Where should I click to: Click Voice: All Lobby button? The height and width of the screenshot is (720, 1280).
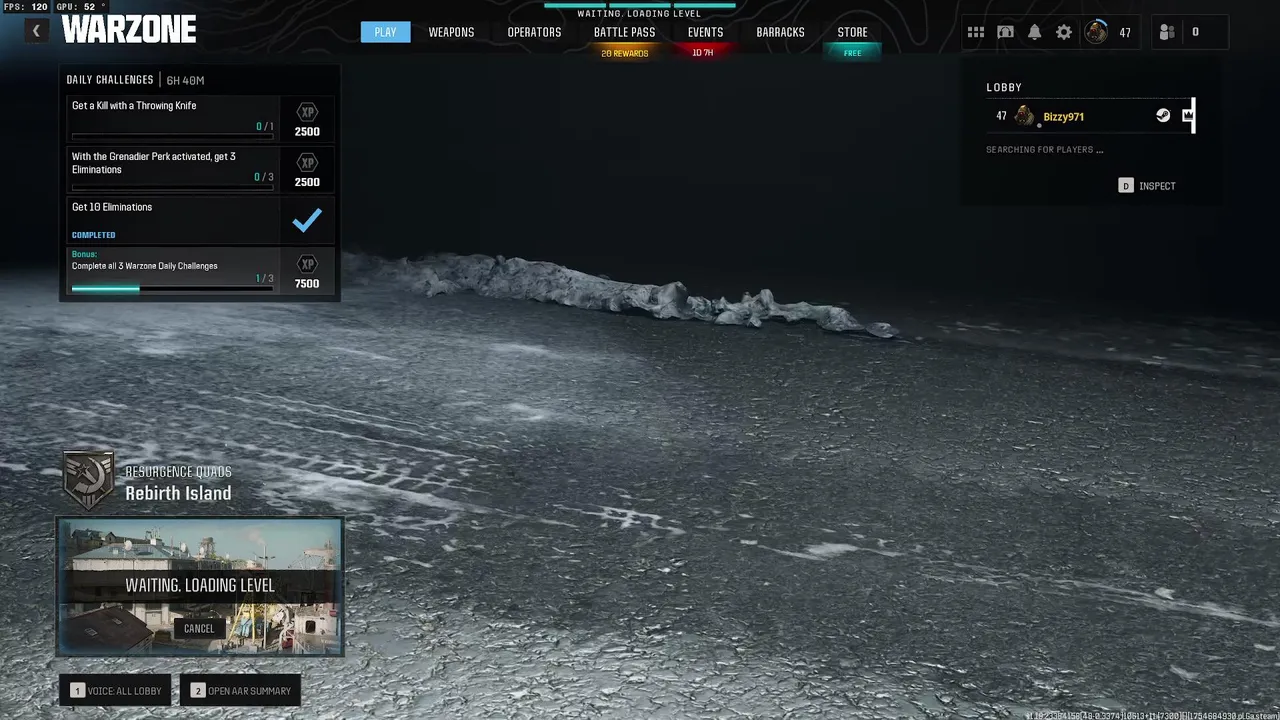coord(116,690)
